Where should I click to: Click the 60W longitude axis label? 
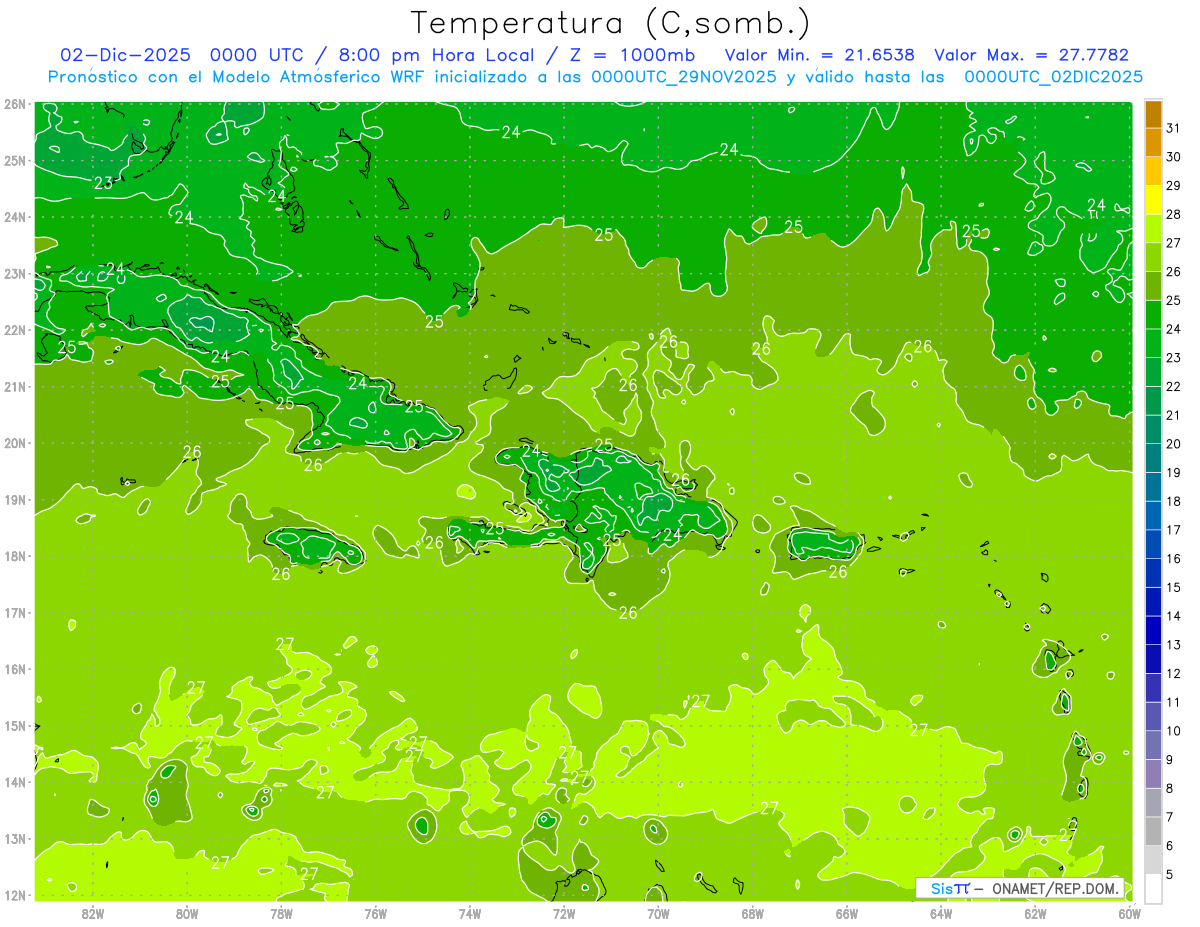coord(1129,912)
